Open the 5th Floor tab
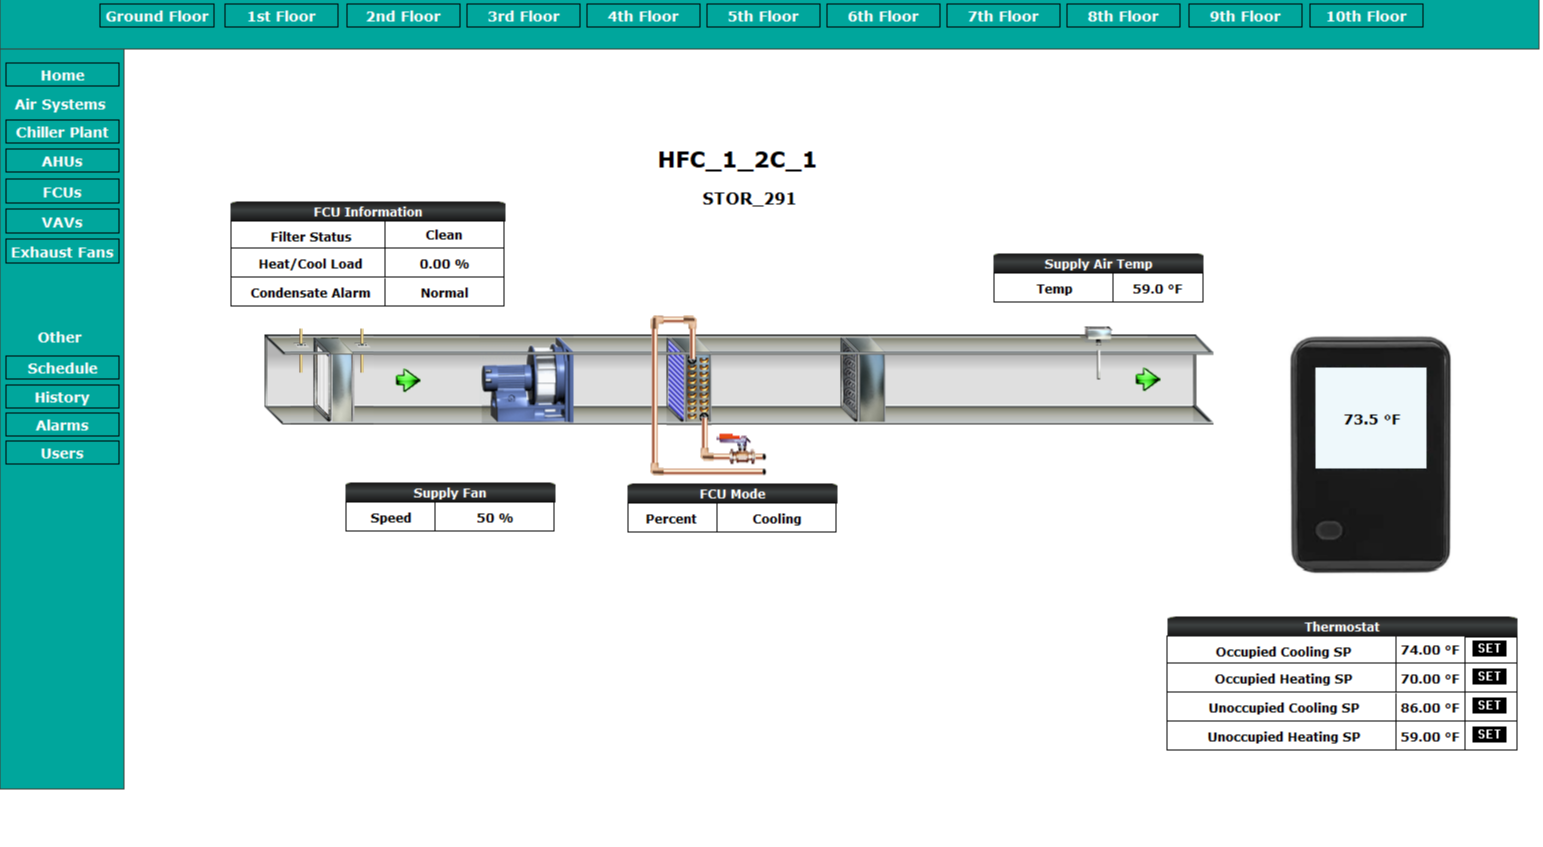1543x847 pixels. pos(763,16)
